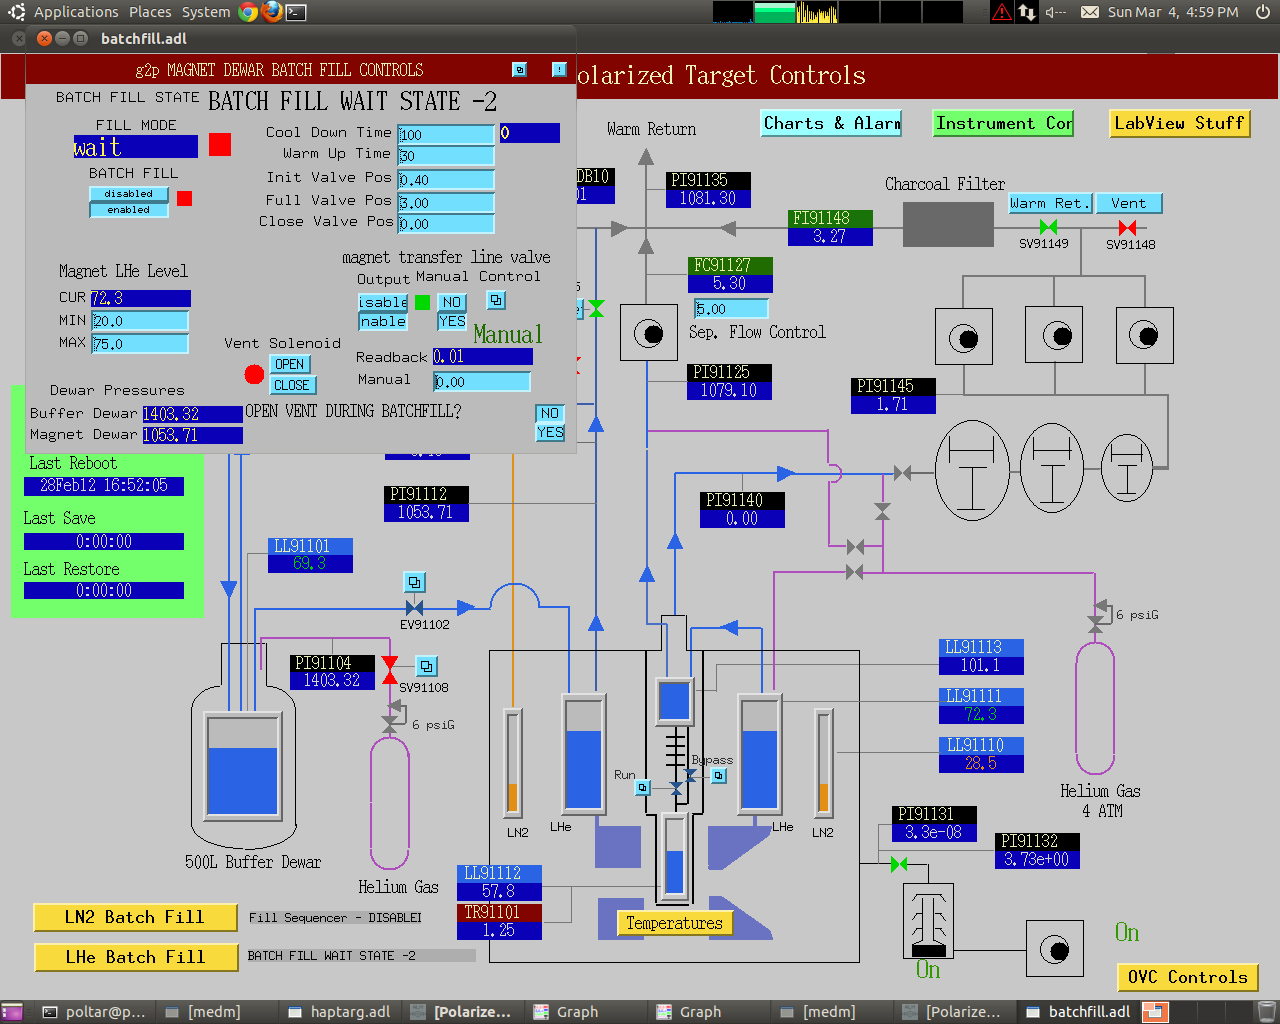Set BATCH FILL to enabled
The width and height of the screenshot is (1280, 1024).
pos(129,210)
